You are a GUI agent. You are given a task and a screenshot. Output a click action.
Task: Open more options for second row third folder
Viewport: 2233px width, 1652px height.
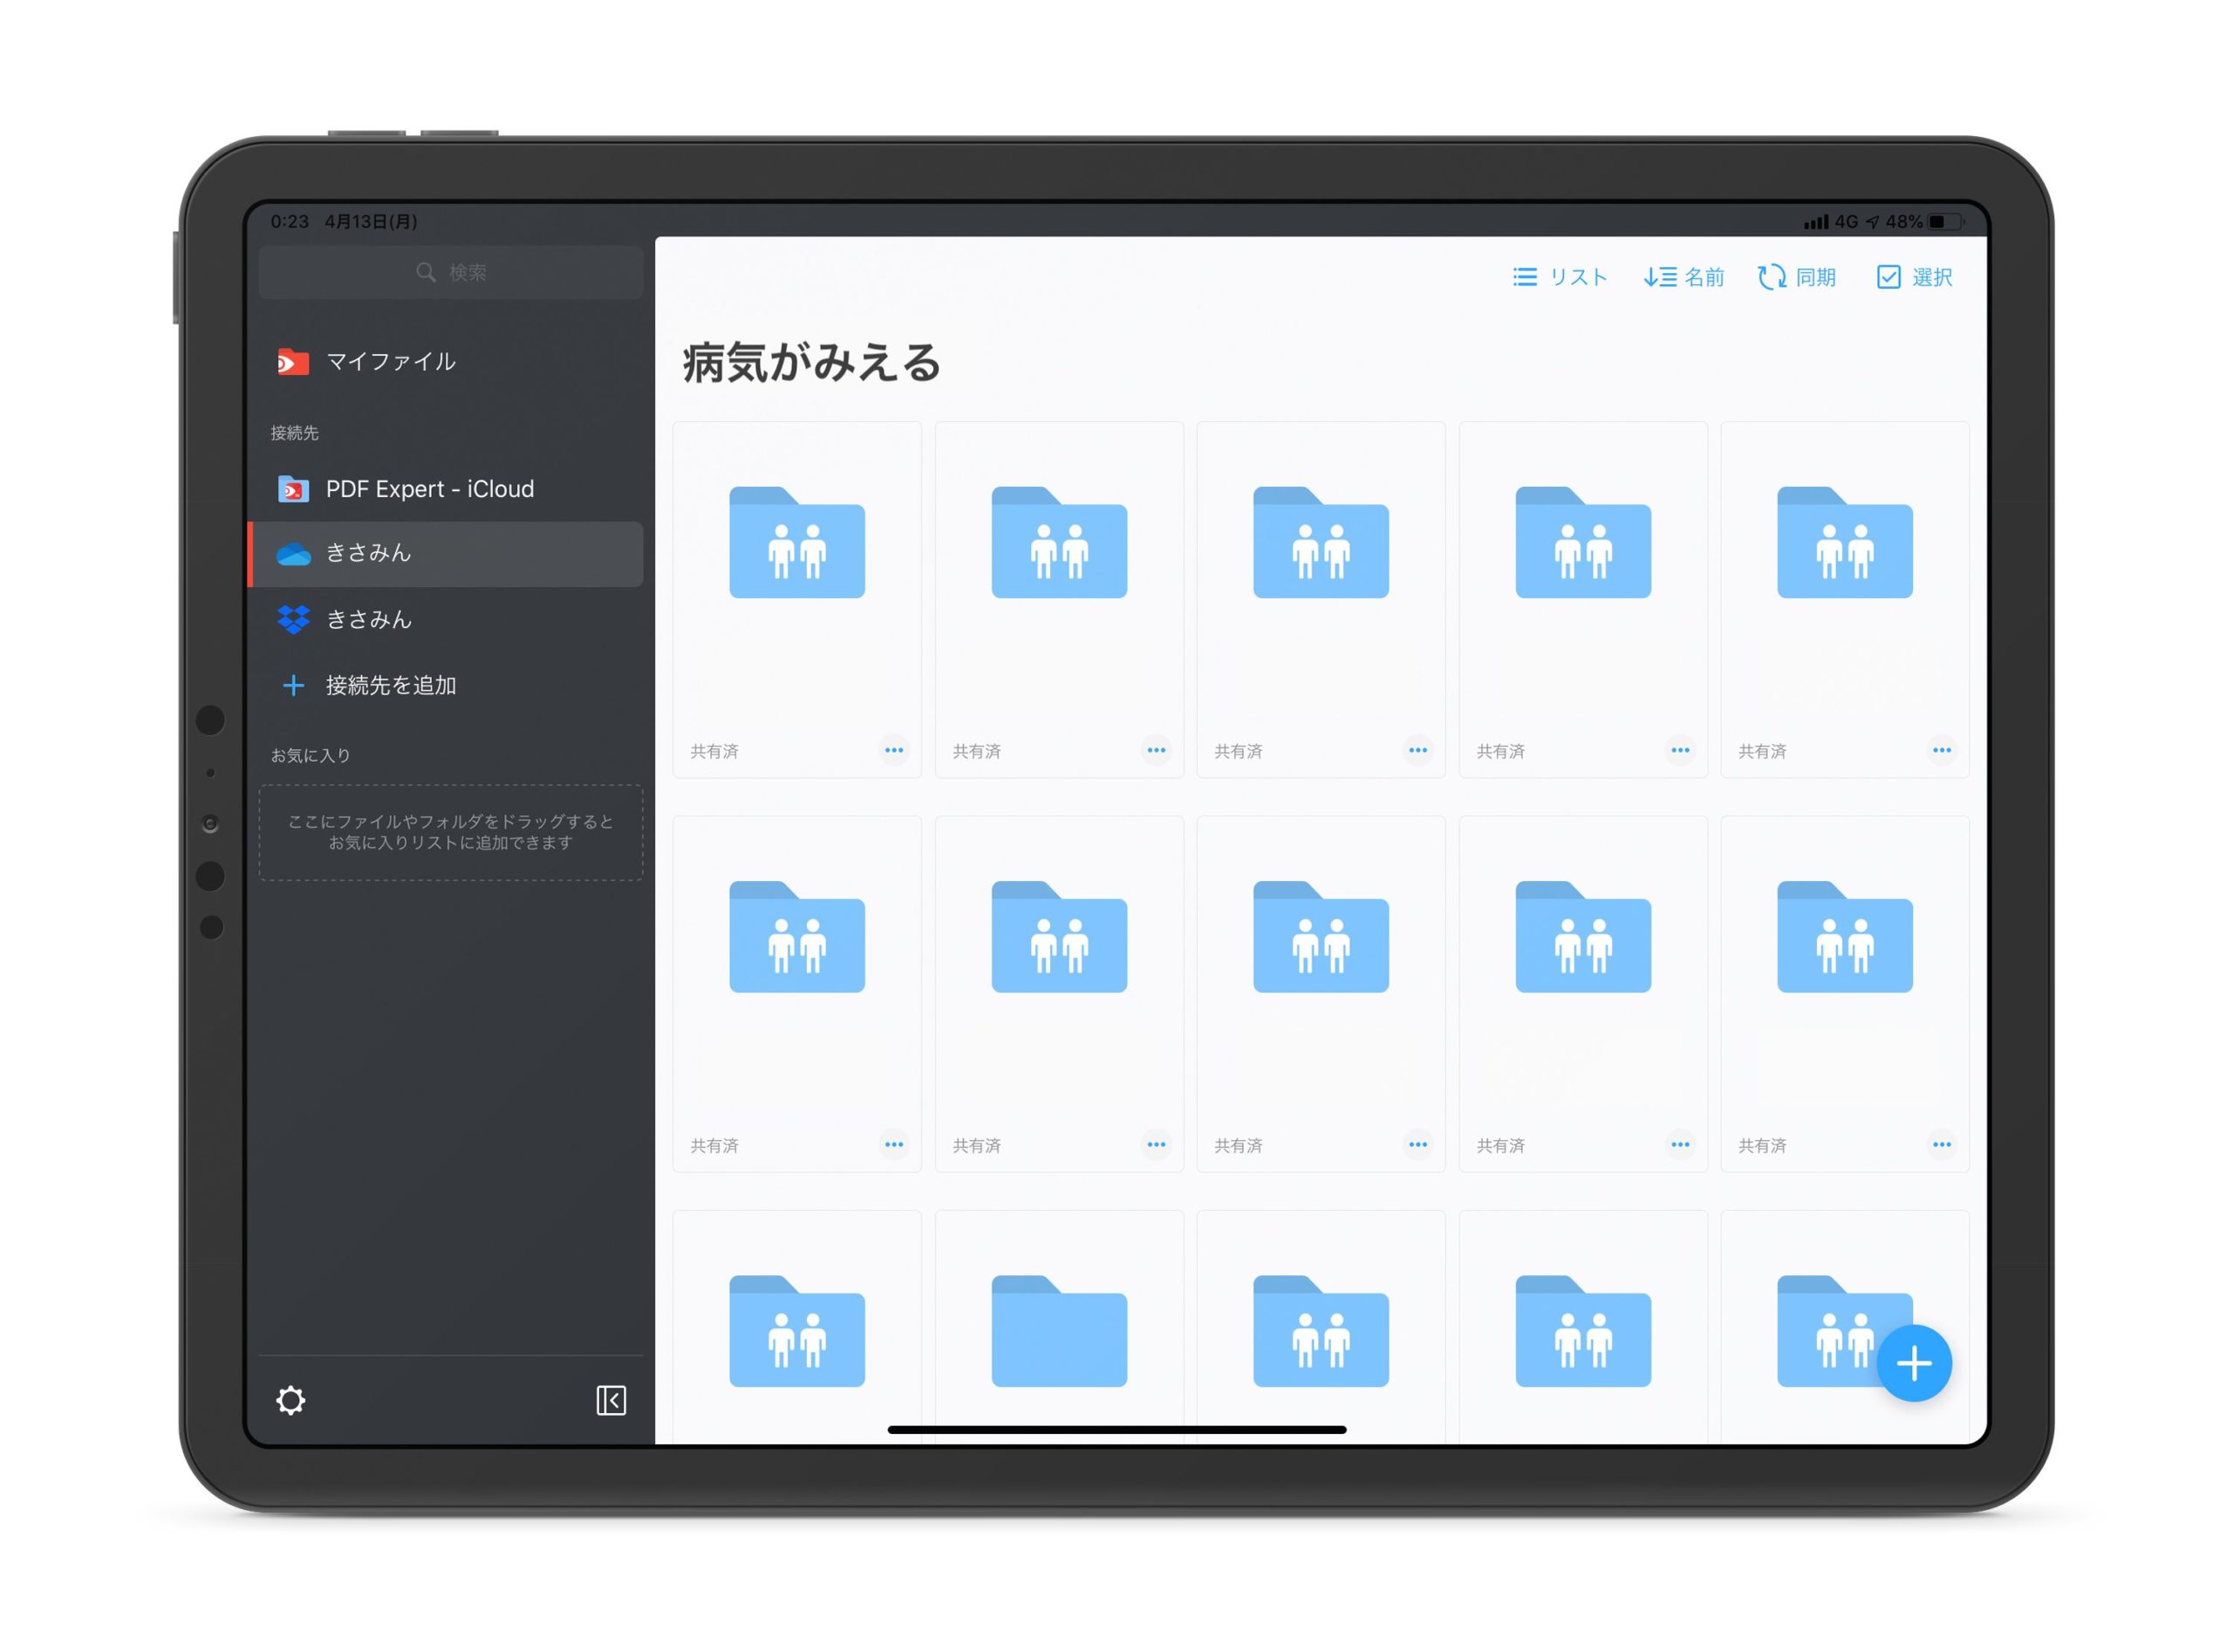click(x=1418, y=1144)
